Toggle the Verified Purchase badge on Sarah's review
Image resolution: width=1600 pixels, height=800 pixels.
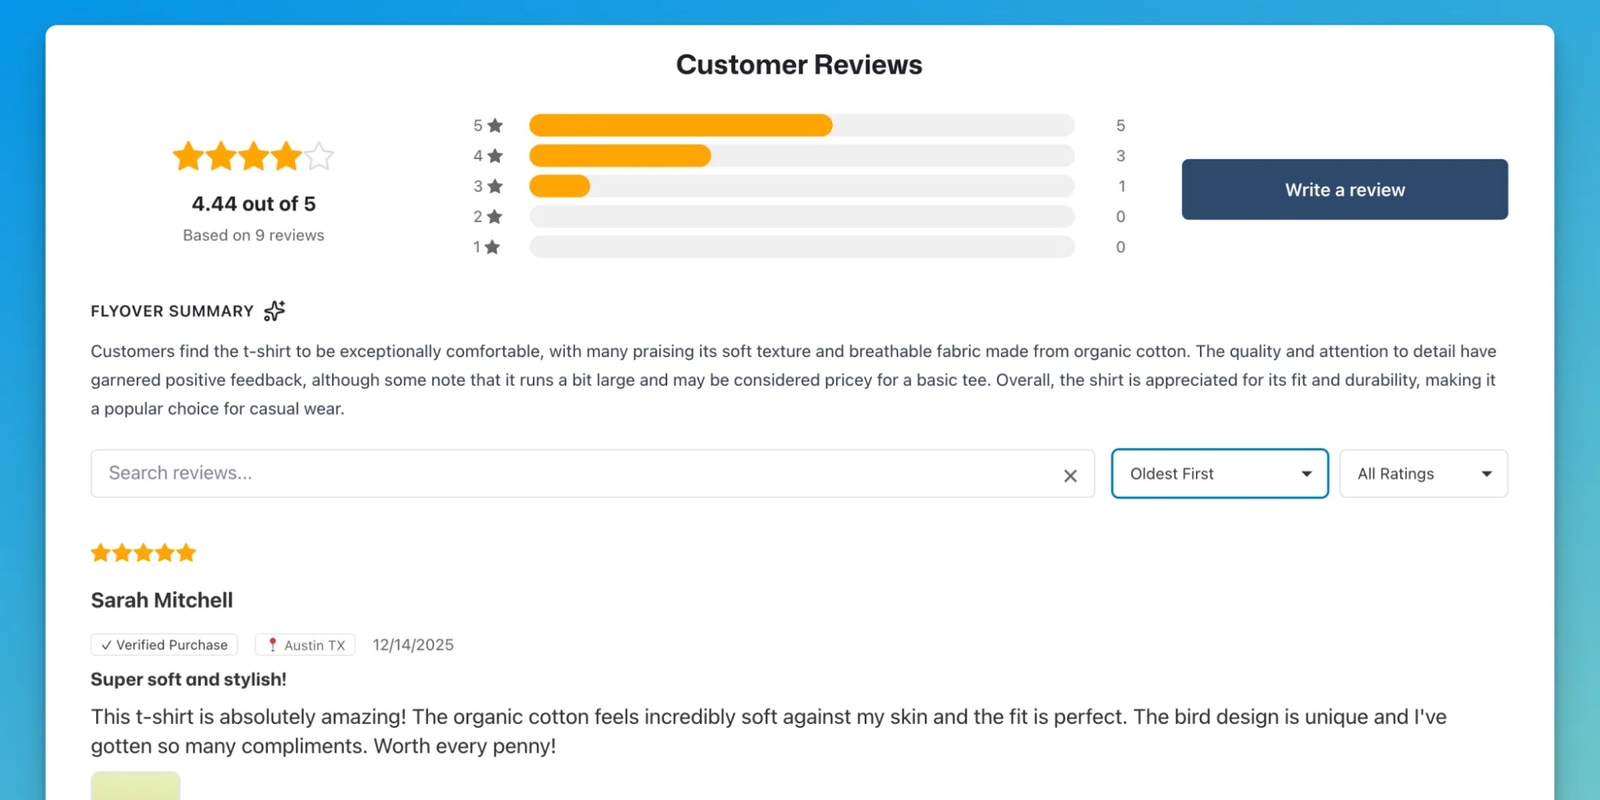click(x=163, y=644)
